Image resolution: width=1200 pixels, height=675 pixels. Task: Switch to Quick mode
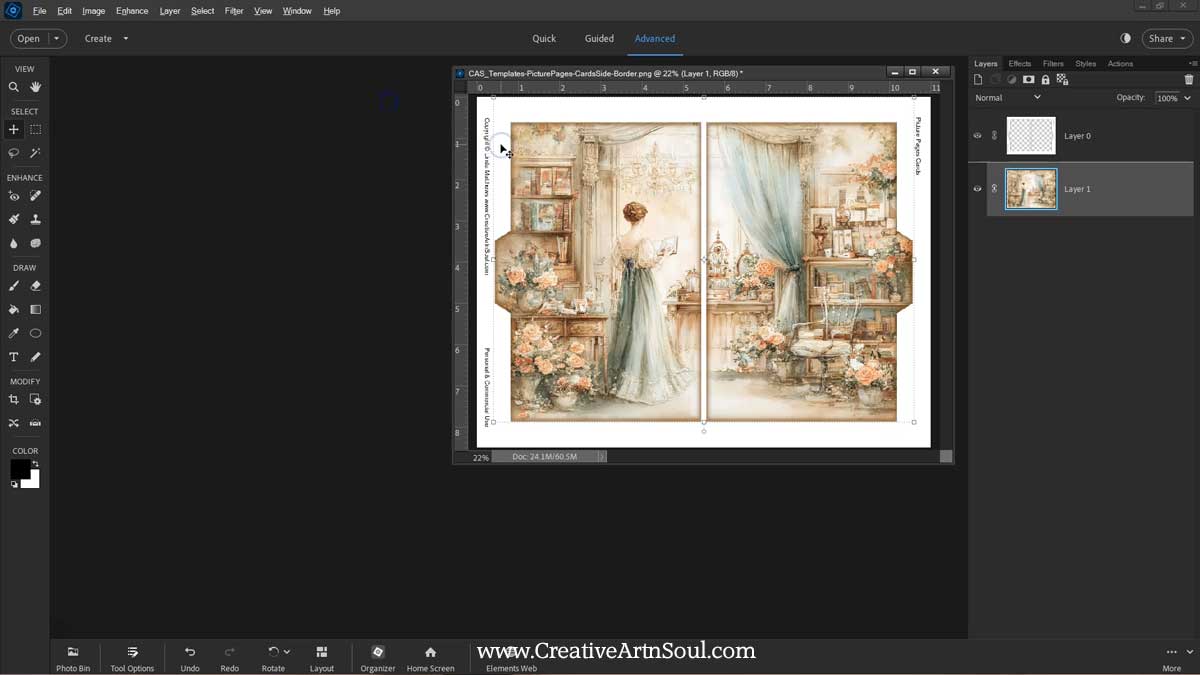544,39
